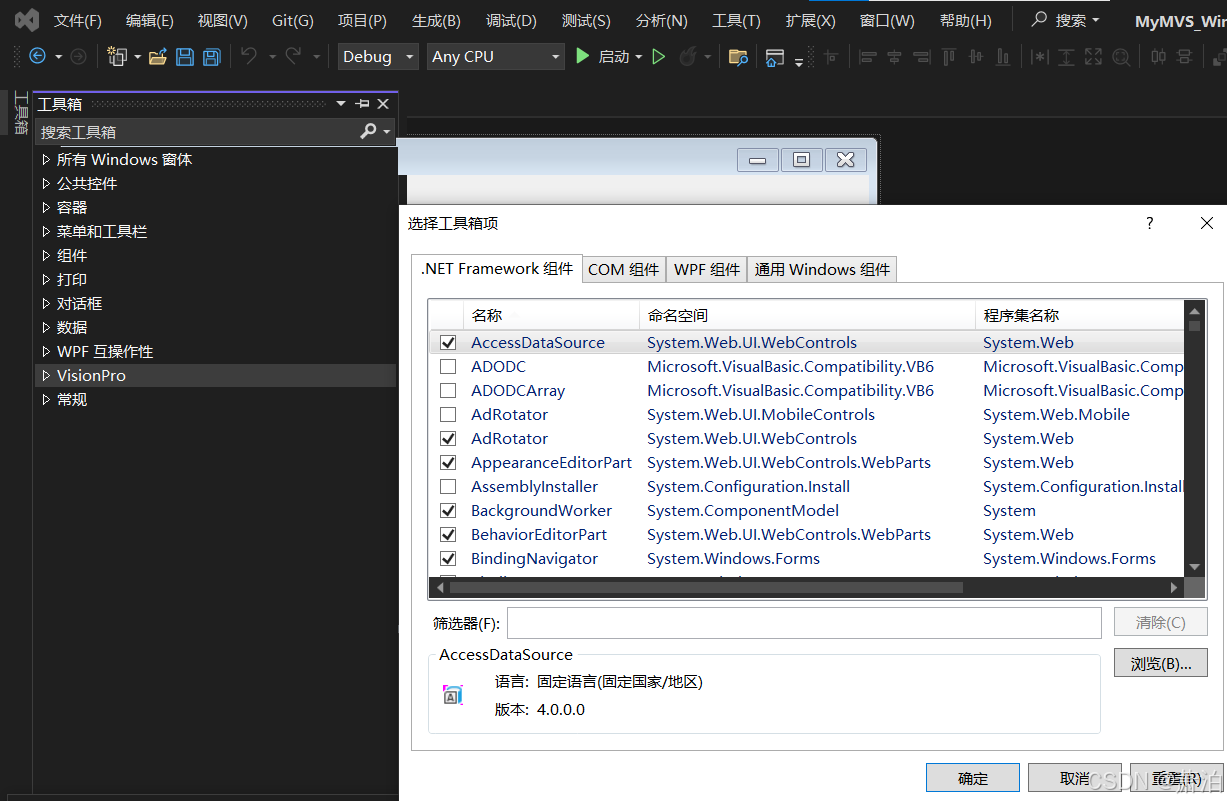
Task: Click the Align Tops layout icon
Action: click(x=948, y=57)
